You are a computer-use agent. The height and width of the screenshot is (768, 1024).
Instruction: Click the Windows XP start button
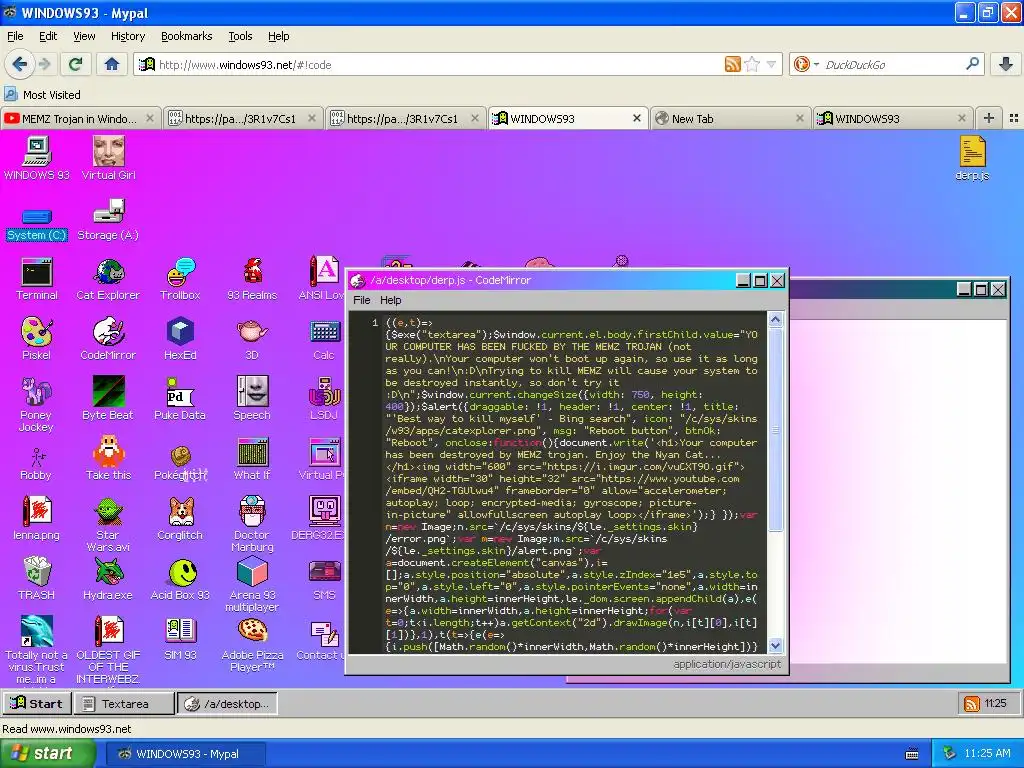click(x=46, y=754)
